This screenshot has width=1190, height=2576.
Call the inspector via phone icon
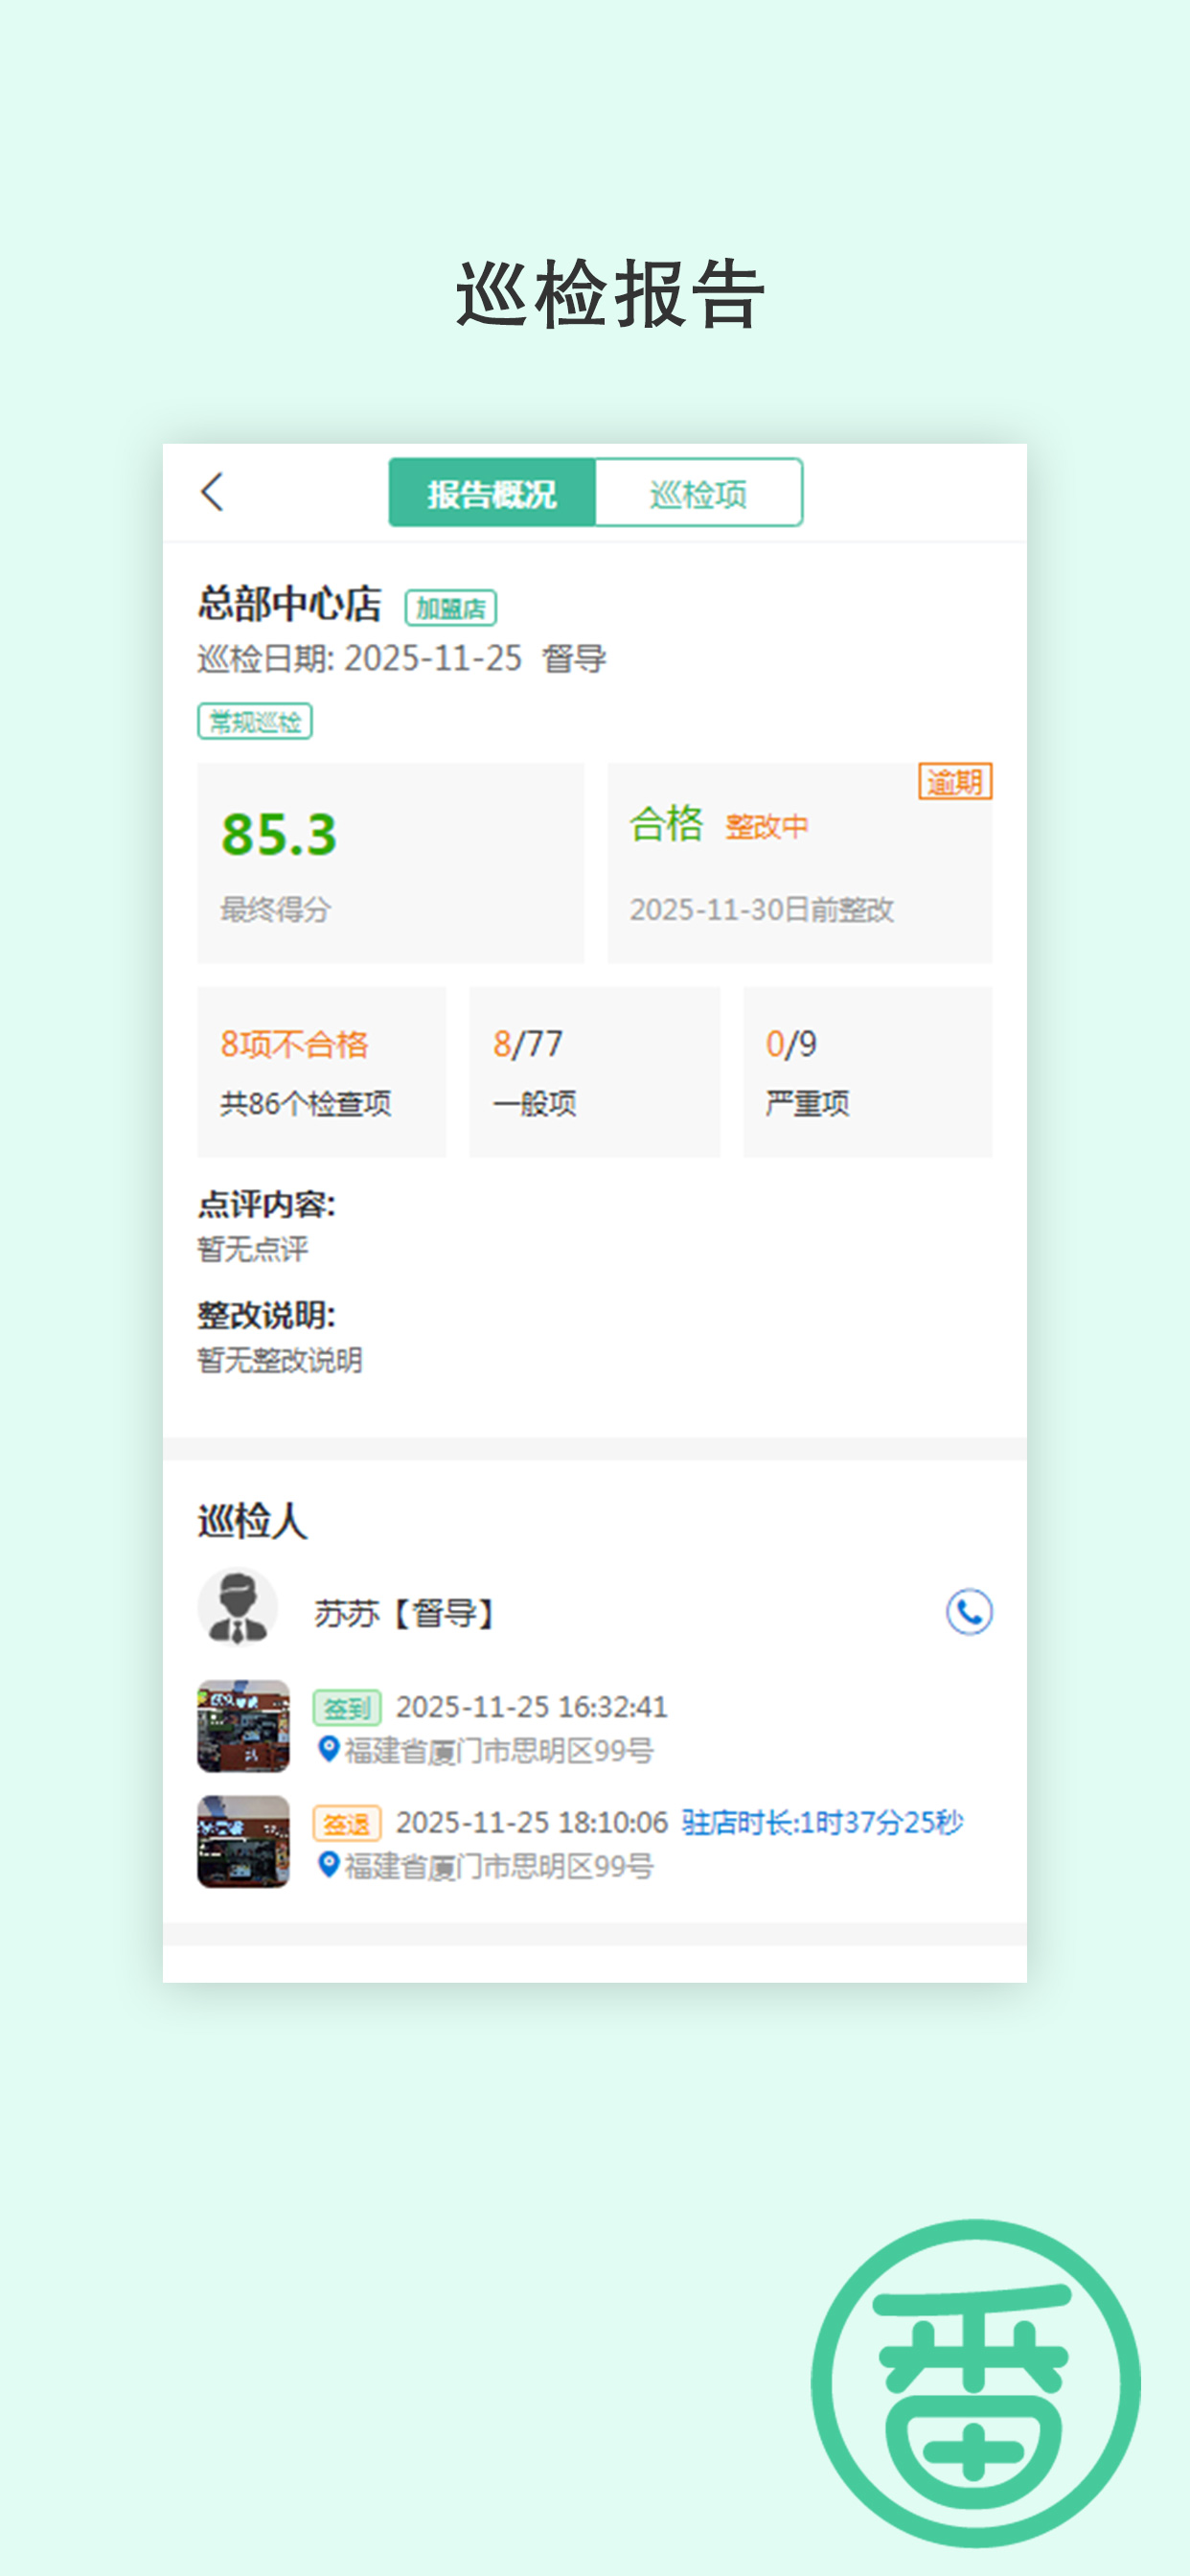(969, 1611)
